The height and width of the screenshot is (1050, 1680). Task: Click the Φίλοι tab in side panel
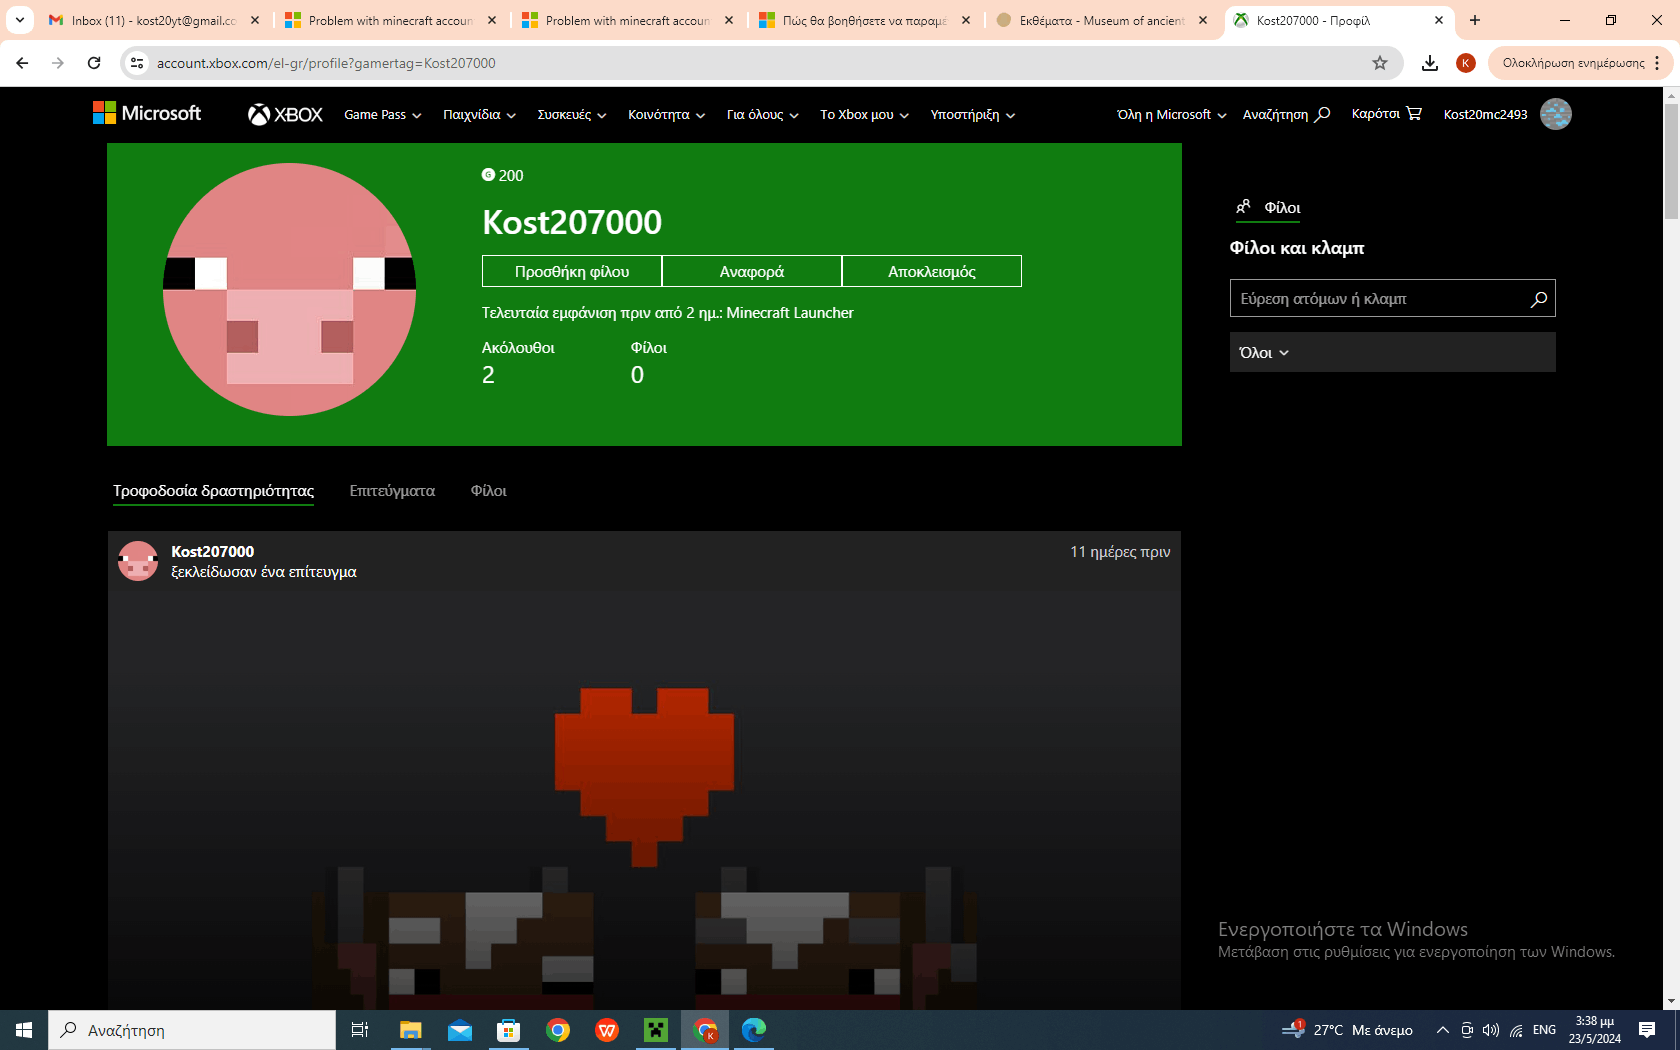click(1268, 207)
